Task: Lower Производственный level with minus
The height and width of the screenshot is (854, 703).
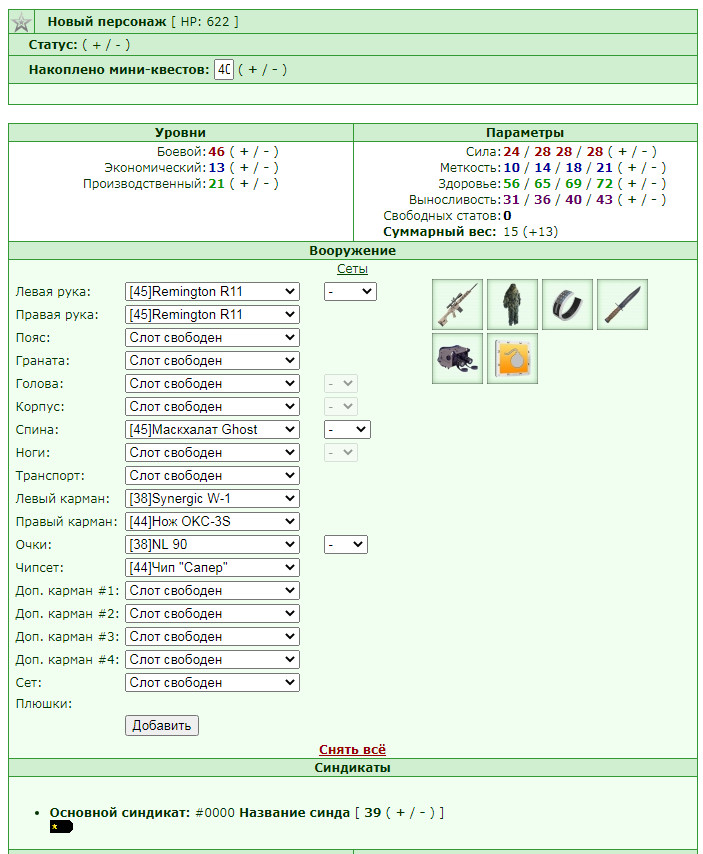Action: click(266, 184)
